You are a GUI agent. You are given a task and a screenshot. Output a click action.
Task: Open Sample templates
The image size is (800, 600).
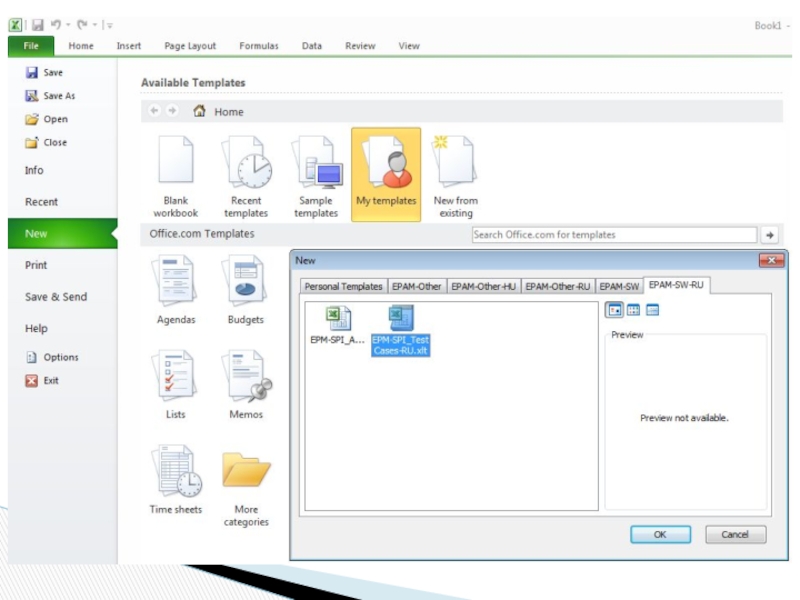[x=316, y=175]
